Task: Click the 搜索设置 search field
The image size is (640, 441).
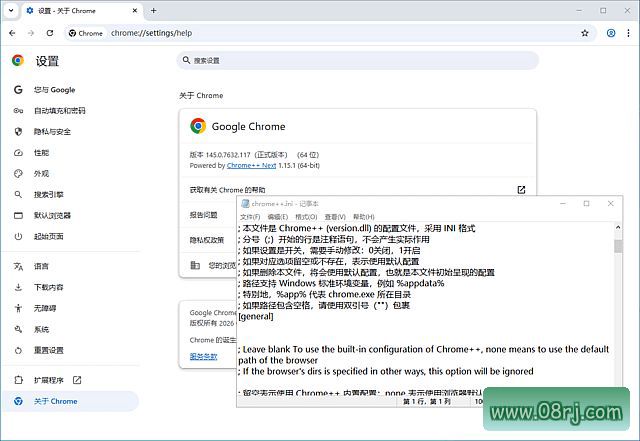Action: (x=358, y=60)
